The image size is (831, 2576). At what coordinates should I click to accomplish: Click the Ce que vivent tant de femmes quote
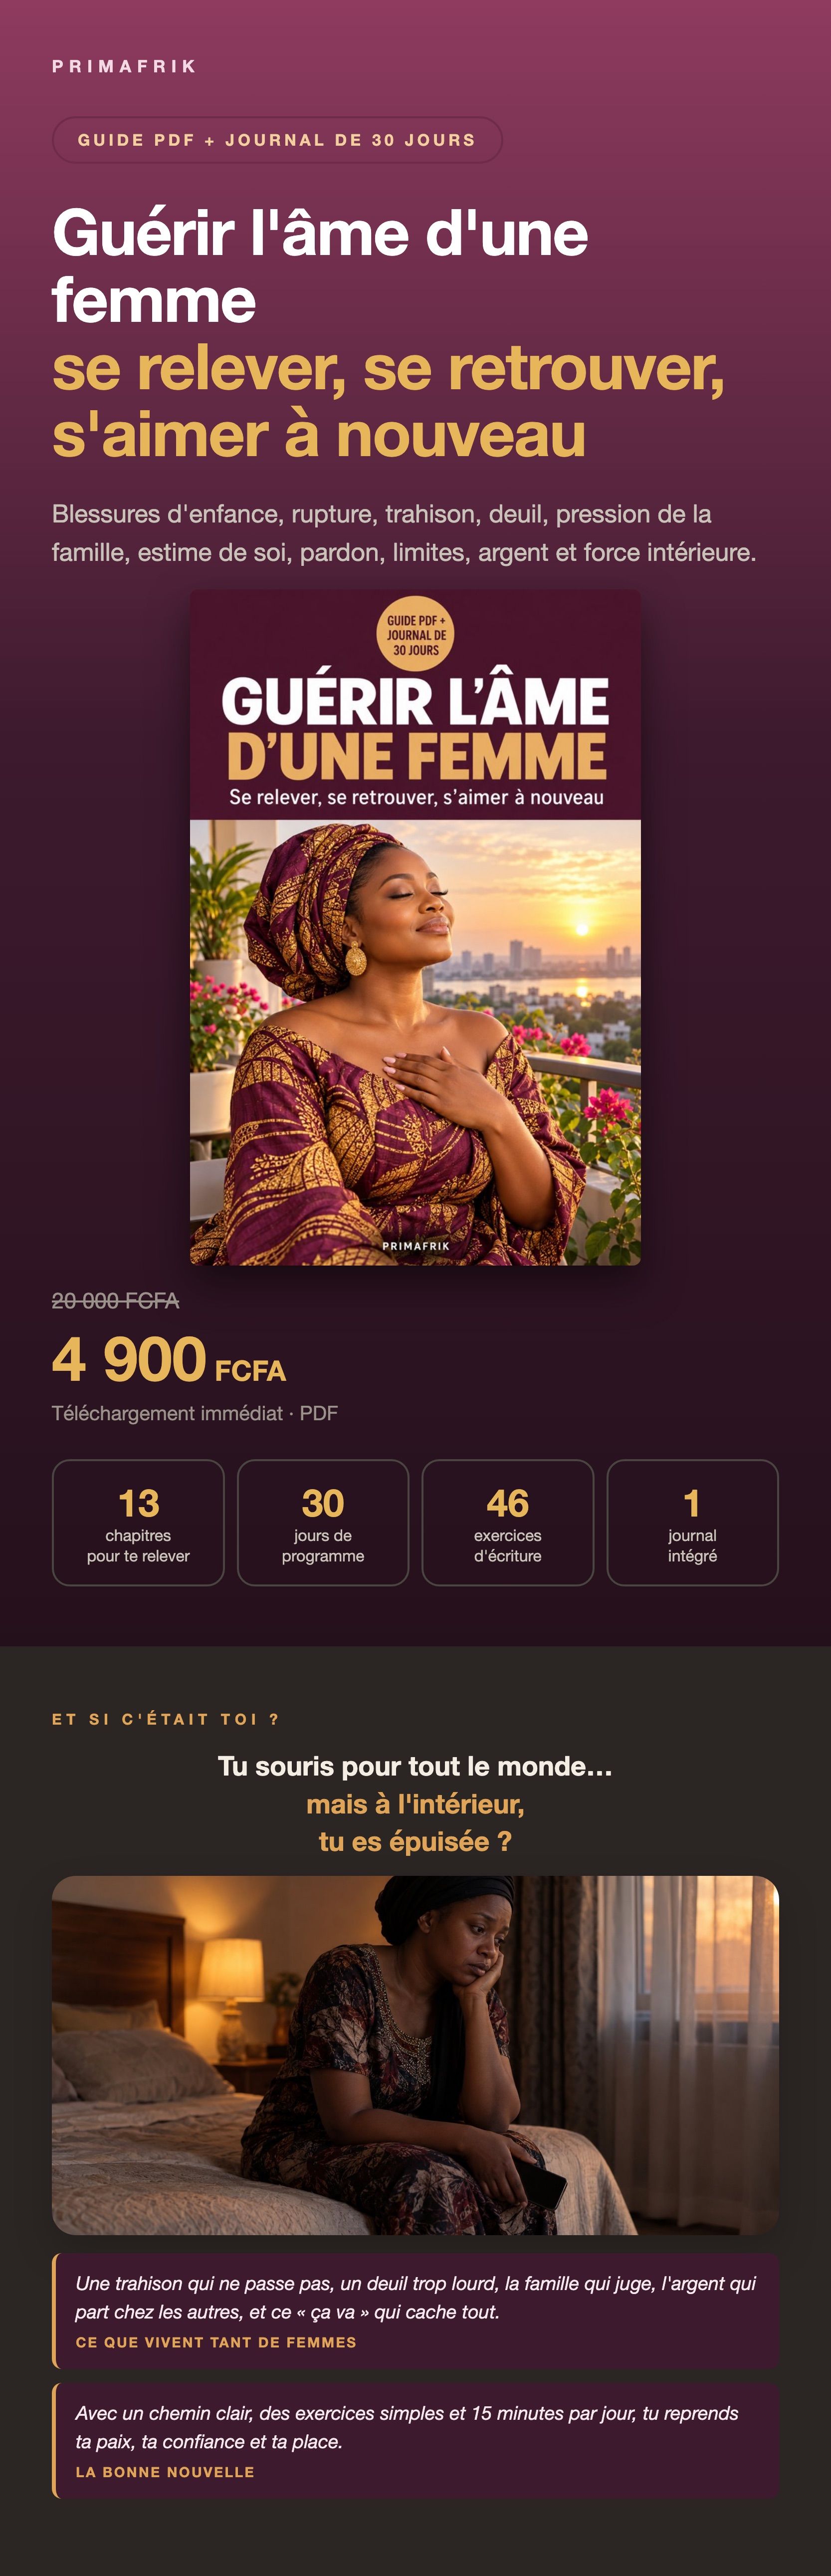tap(415, 2311)
